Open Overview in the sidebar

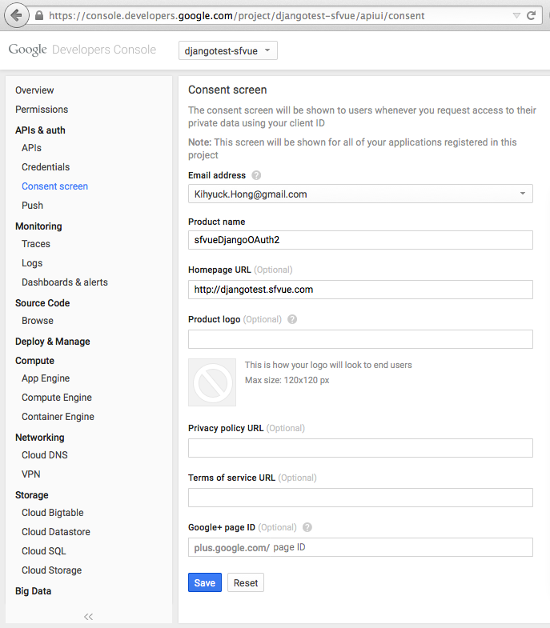(x=34, y=90)
